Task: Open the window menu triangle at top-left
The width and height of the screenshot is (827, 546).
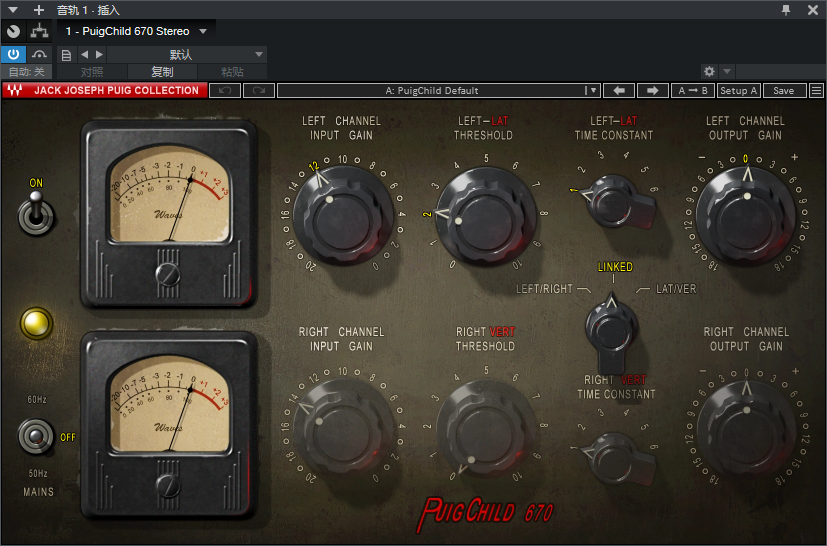Action: pos(13,10)
